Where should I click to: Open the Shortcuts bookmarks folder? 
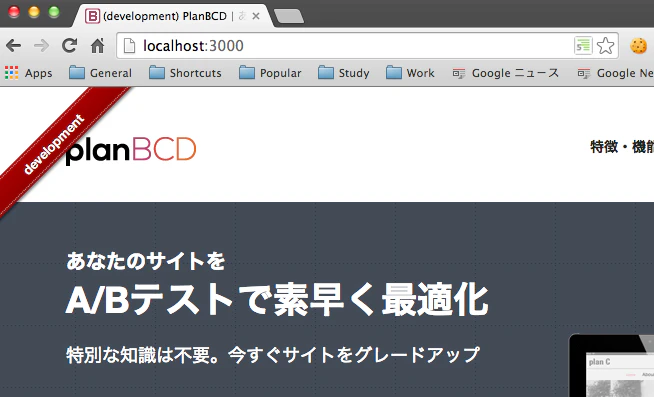pyautogui.click(x=185, y=73)
